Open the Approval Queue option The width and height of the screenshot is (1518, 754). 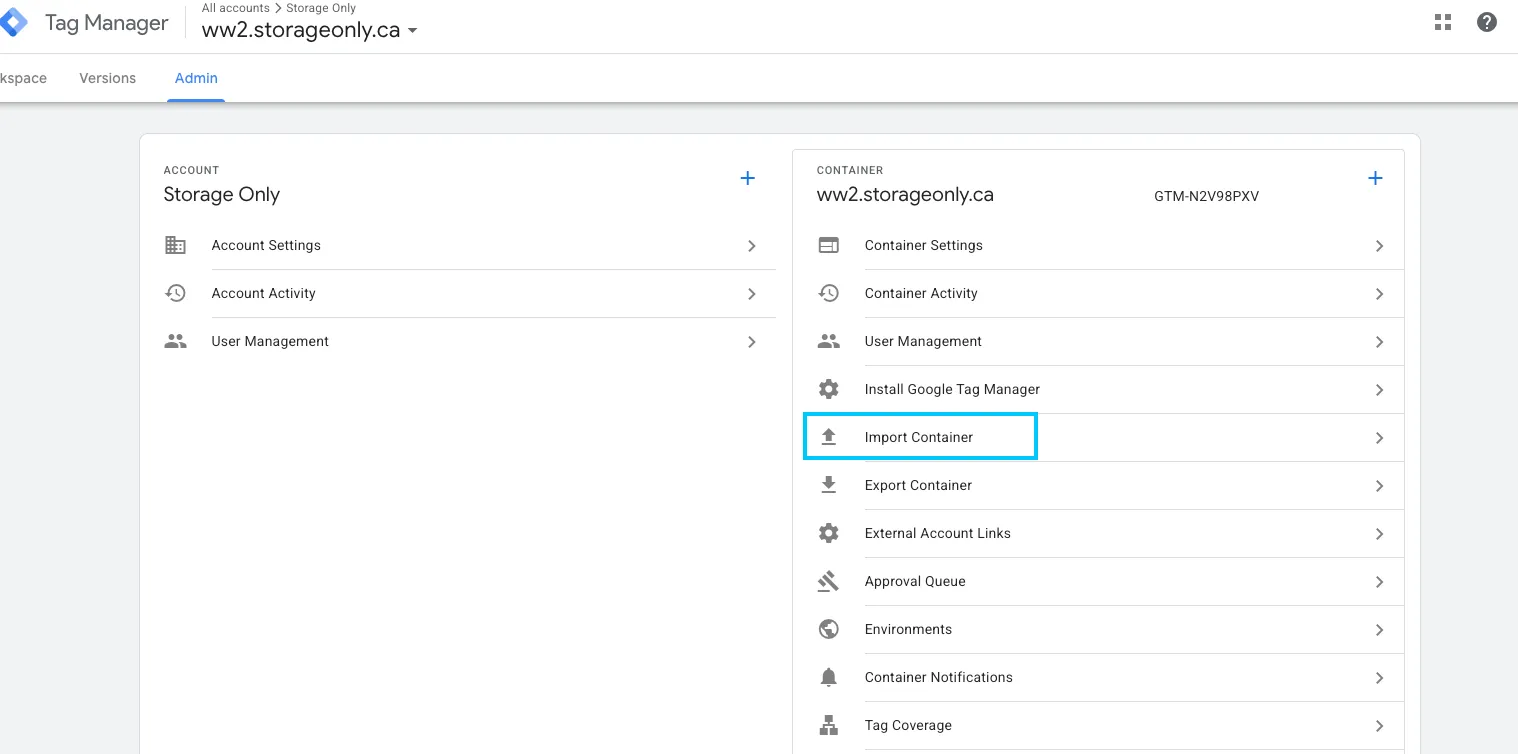pos(915,581)
